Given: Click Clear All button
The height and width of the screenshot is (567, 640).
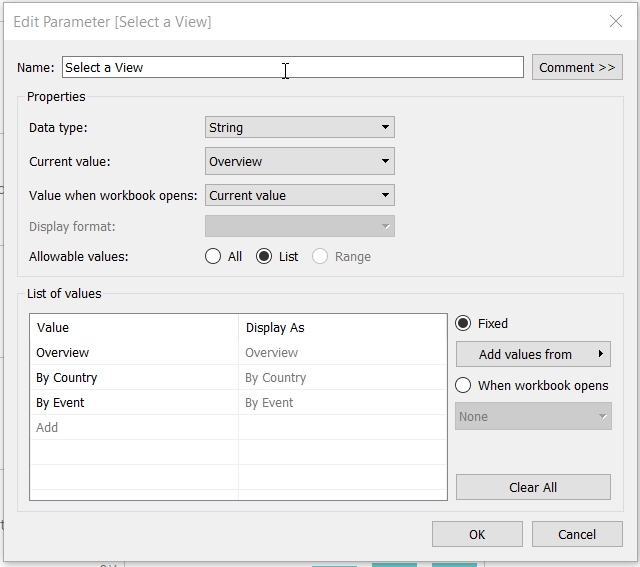Looking at the screenshot, I should pos(533,487).
